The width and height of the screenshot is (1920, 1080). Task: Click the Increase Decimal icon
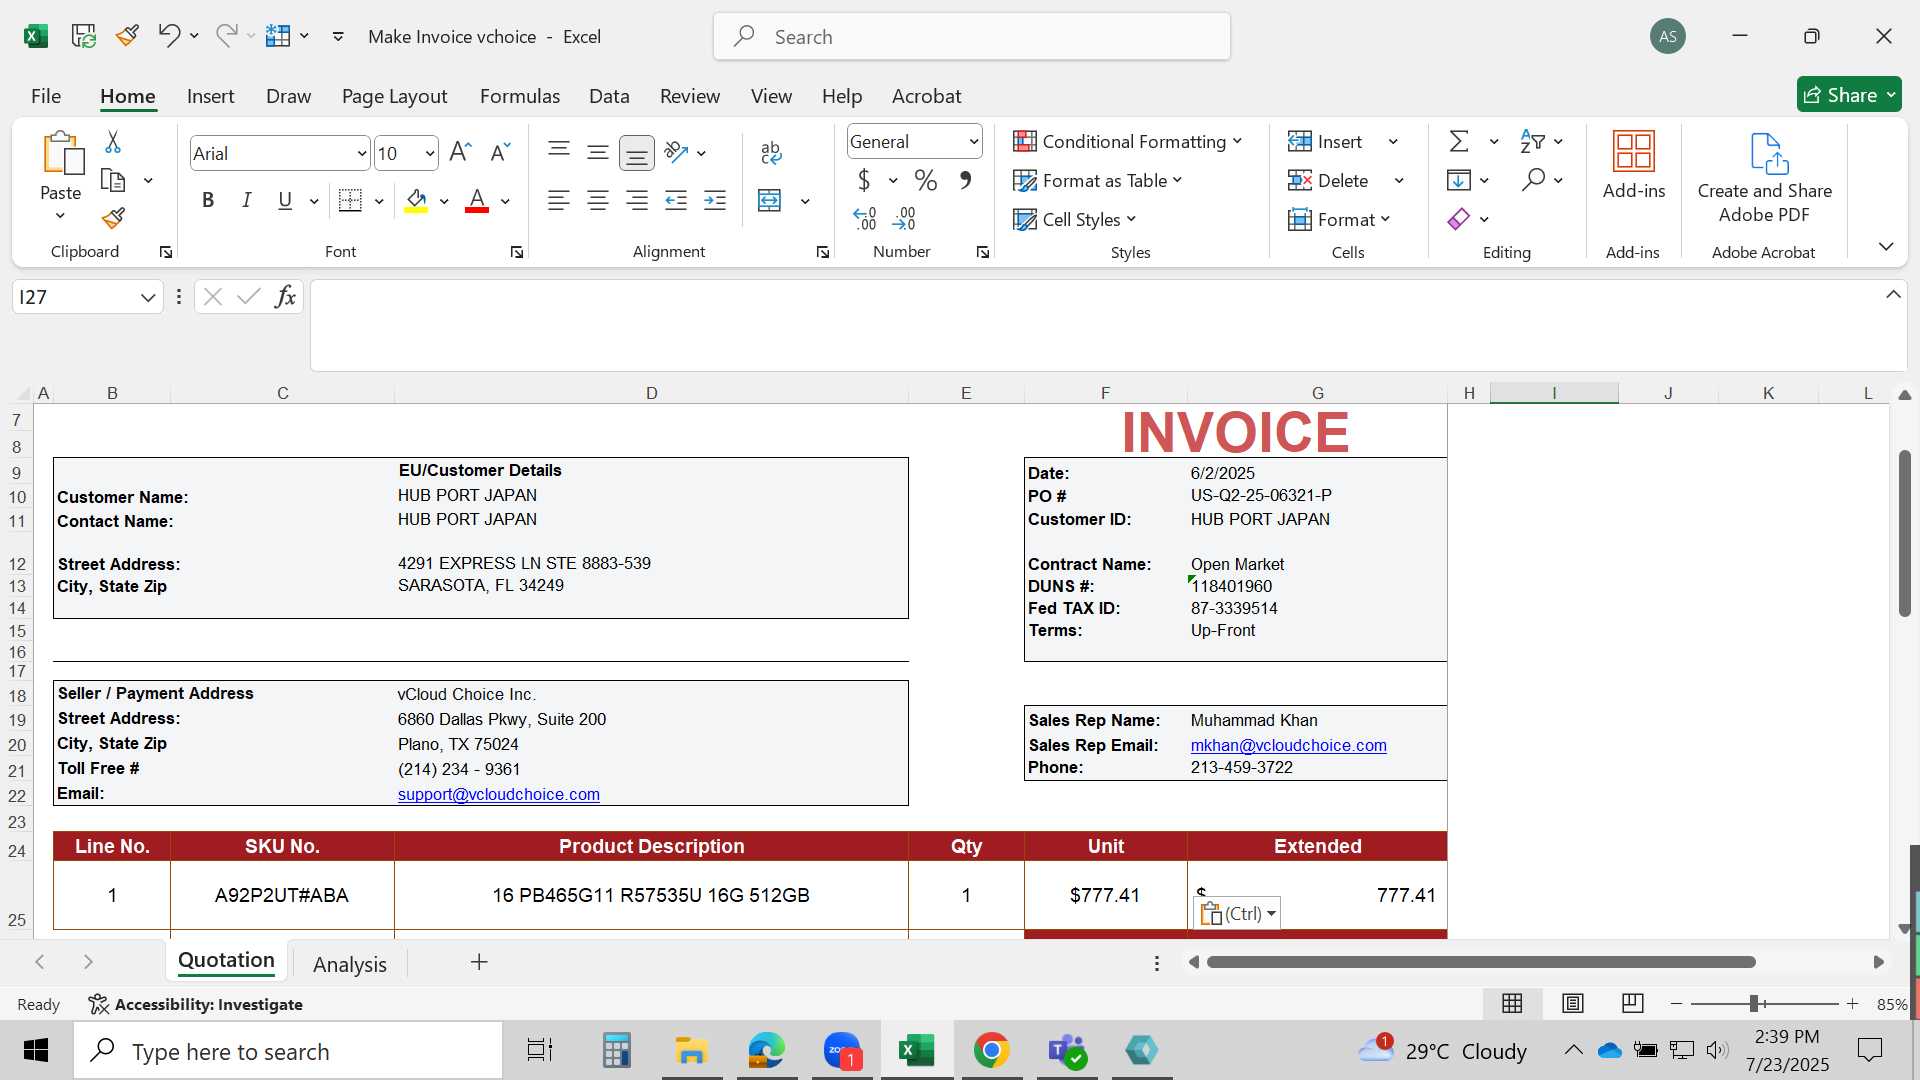tap(865, 219)
